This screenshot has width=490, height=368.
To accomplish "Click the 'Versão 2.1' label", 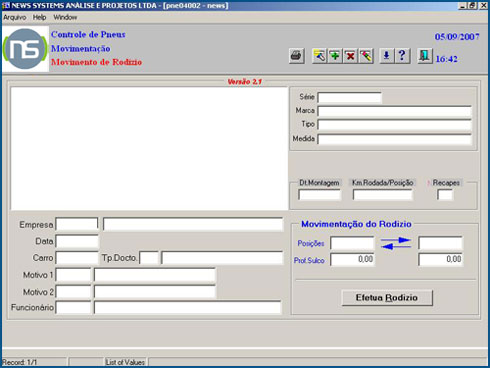I will click(x=244, y=81).
